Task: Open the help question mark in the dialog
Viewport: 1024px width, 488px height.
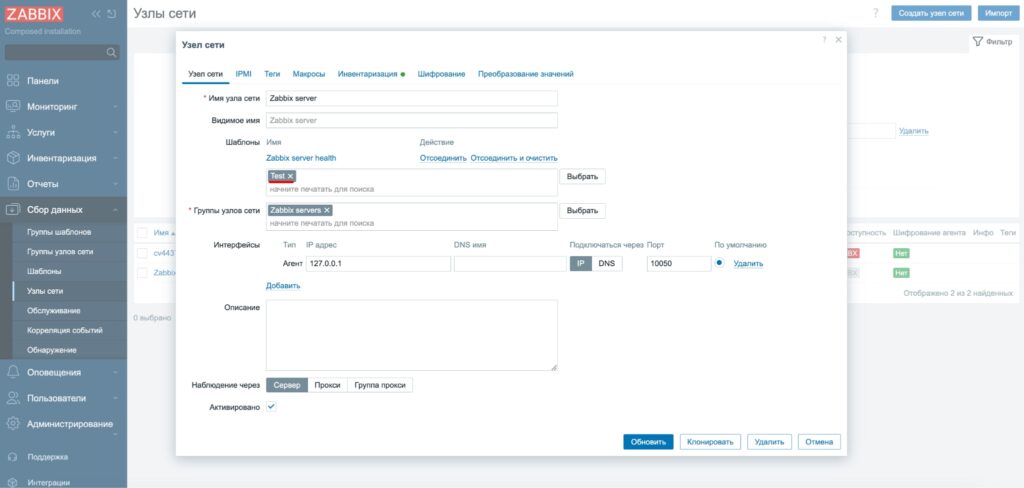Action: tap(824, 39)
